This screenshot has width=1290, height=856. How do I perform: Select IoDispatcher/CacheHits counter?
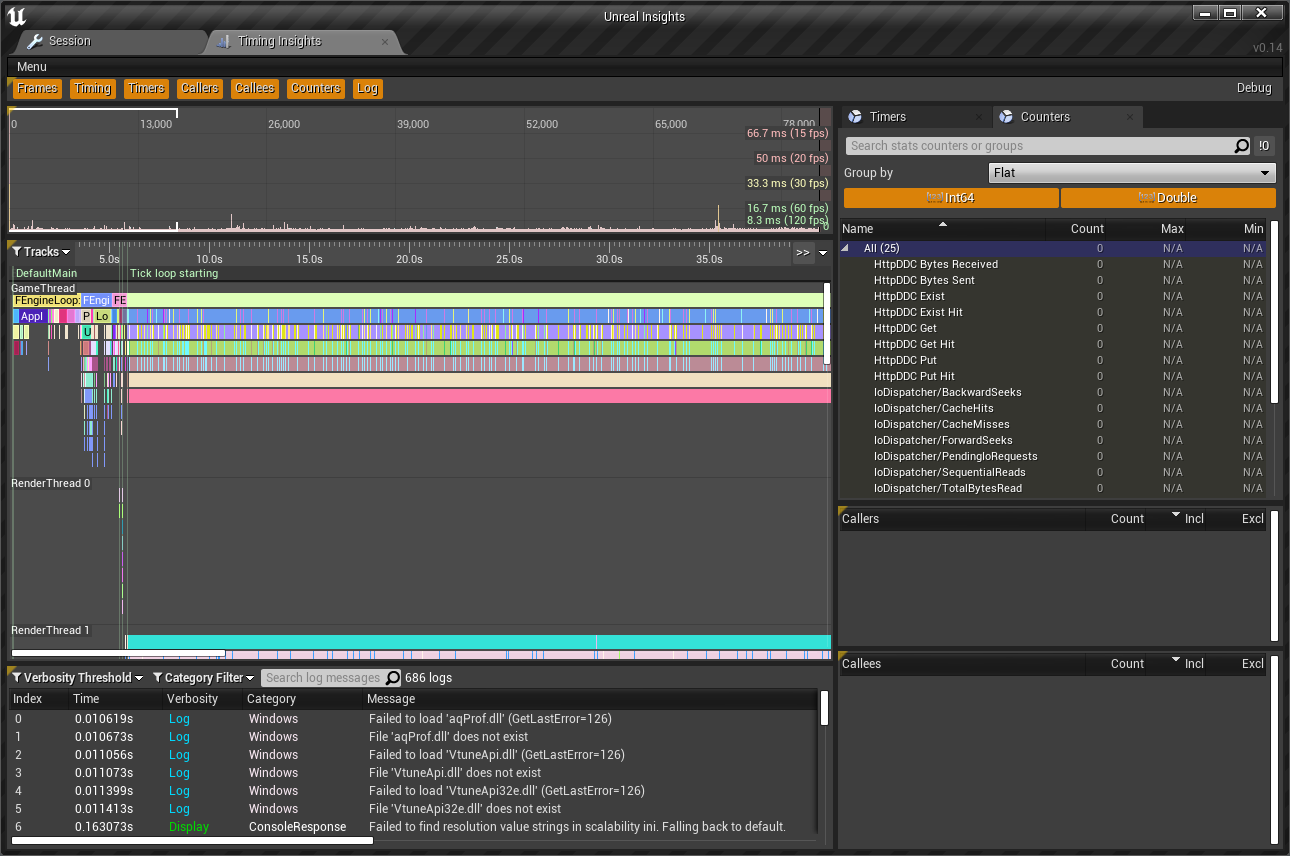[x=1054, y=408]
